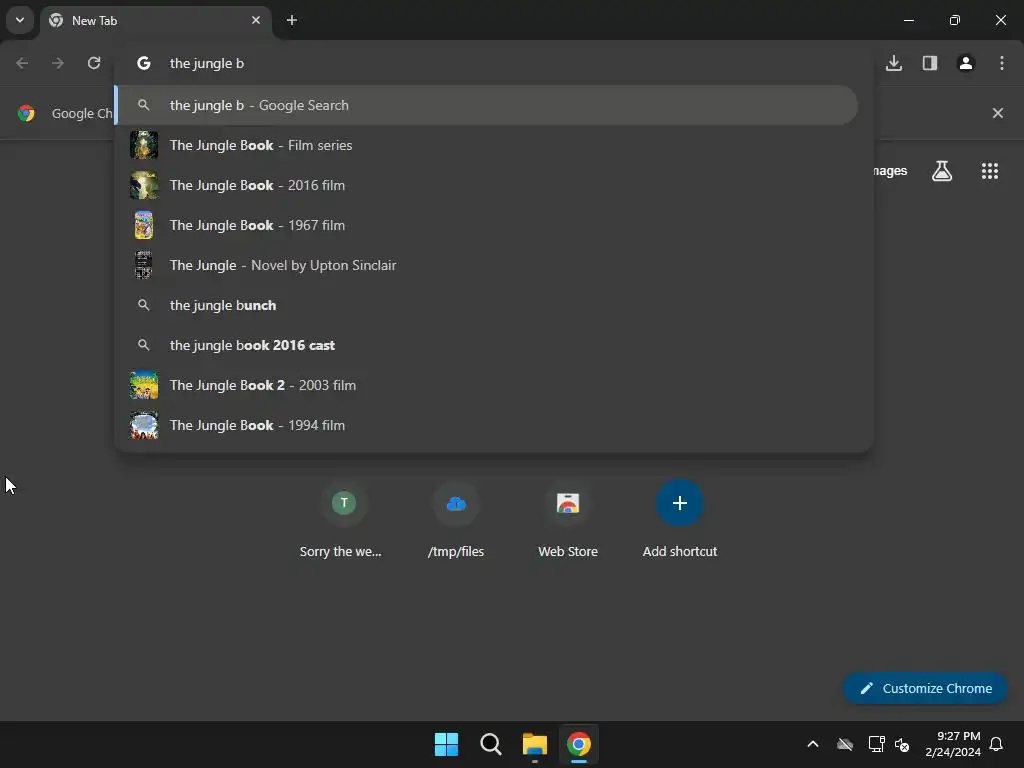Click the muted volume tray icon
This screenshot has height=768, width=1024.
tap(903, 744)
